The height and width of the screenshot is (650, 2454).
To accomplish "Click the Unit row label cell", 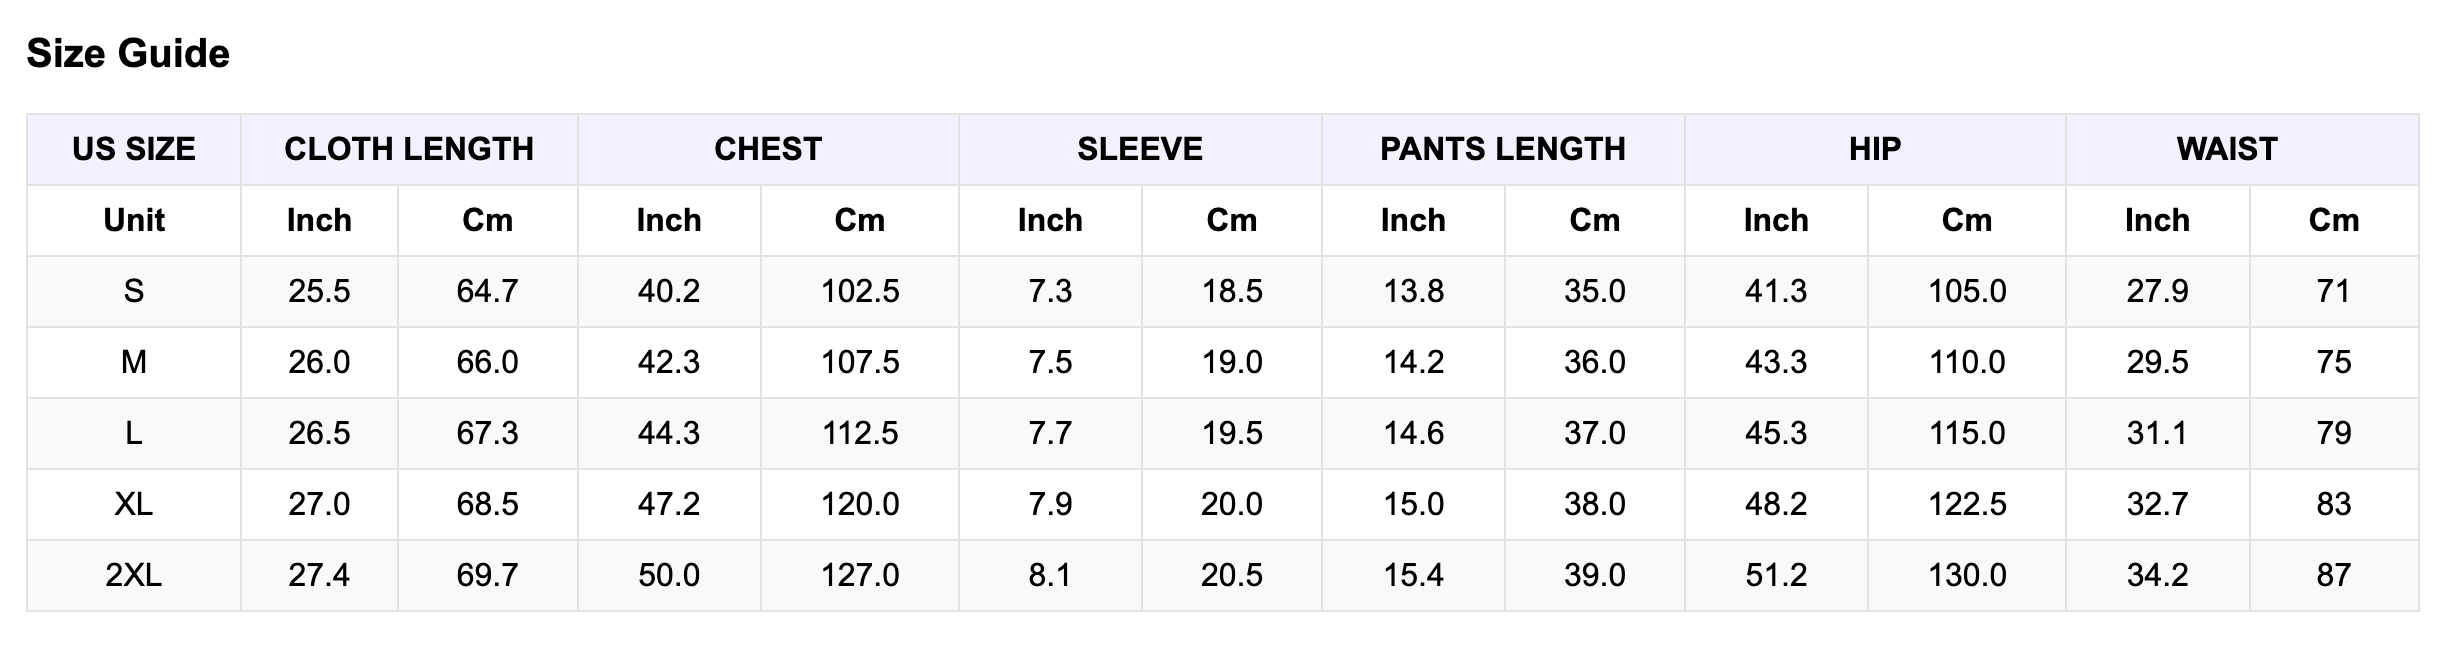I will tap(134, 220).
